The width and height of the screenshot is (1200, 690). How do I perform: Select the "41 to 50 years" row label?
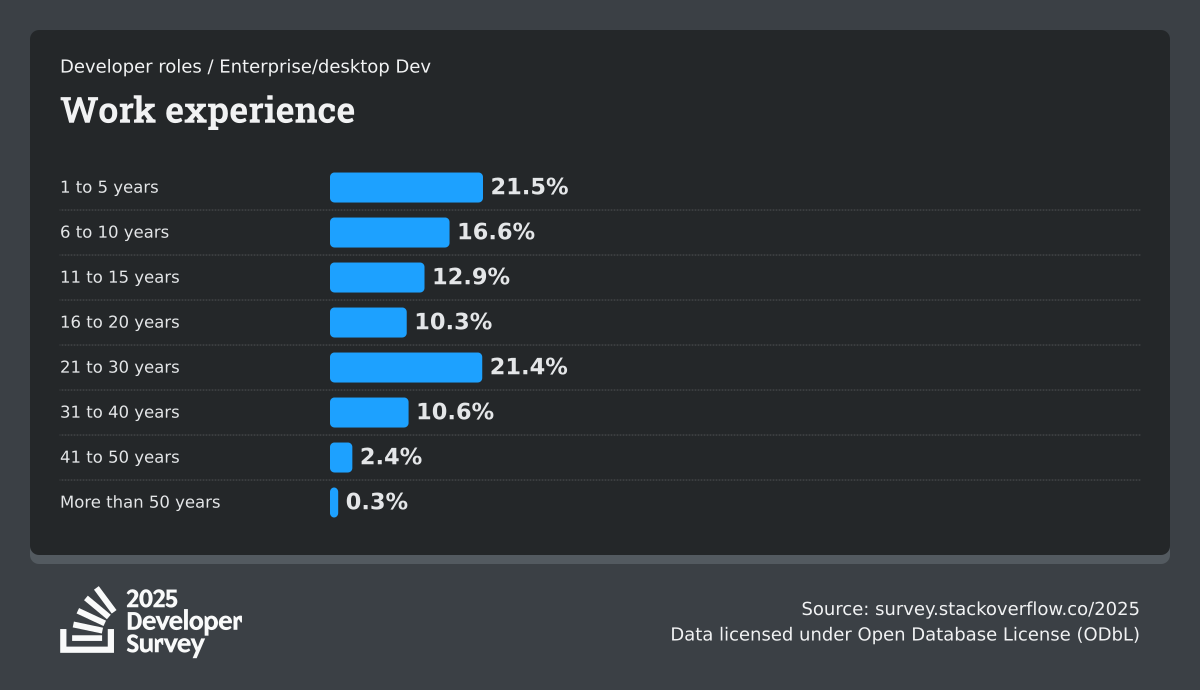coord(120,457)
